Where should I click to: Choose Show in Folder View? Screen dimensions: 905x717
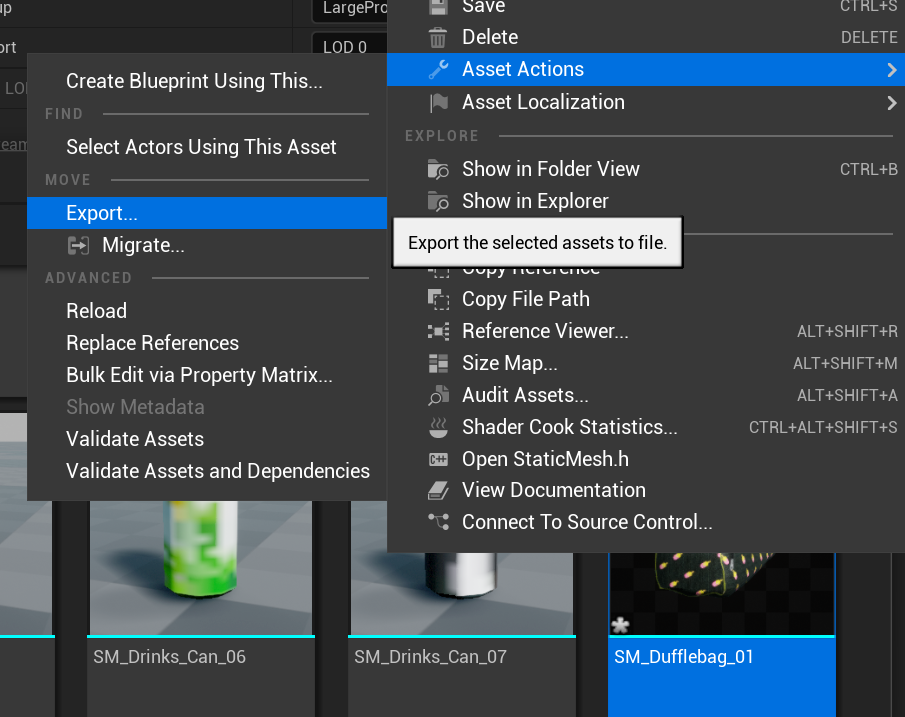pos(646,169)
